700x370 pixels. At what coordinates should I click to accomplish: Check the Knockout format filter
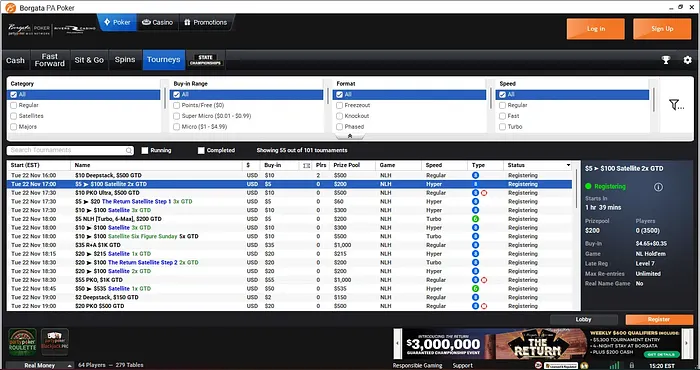(x=339, y=116)
